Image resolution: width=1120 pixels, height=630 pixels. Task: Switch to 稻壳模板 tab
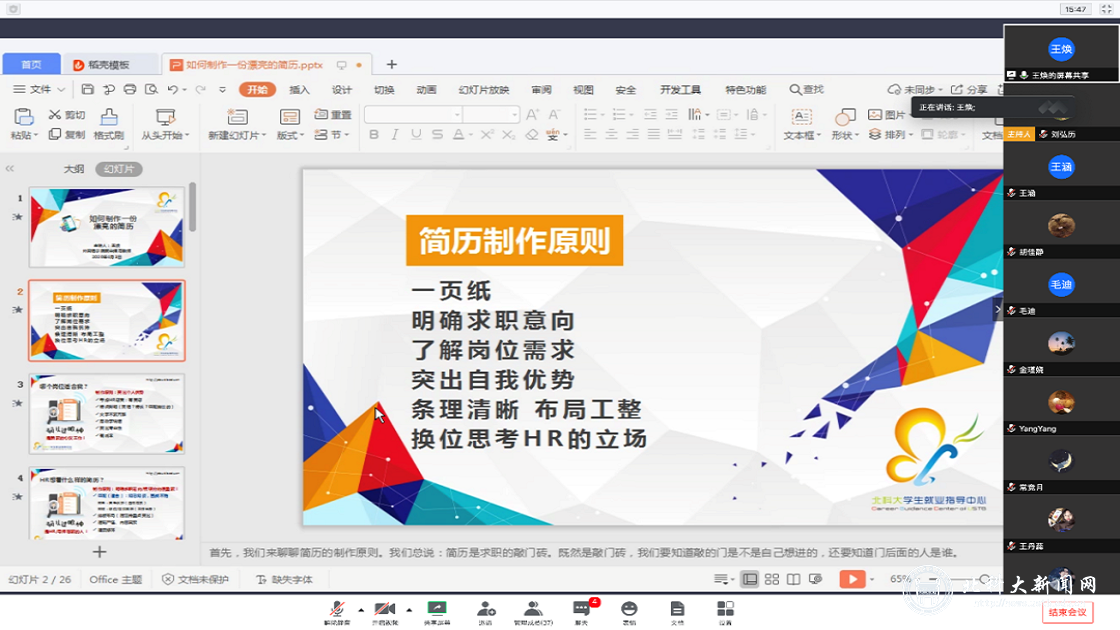tap(109, 64)
